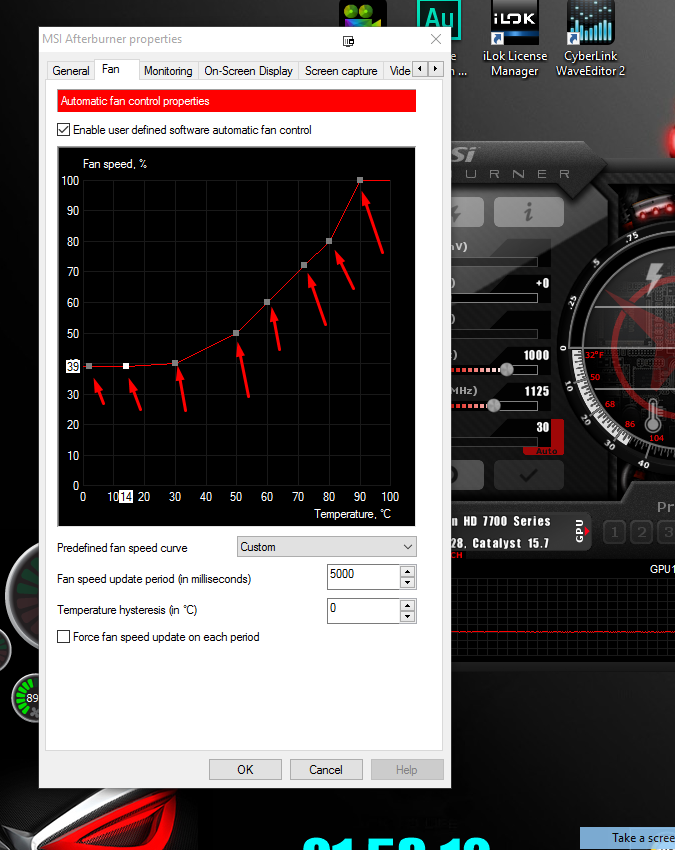The height and width of the screenshot is (850, 675).
Task: Click Afterburner's checkmark apply button
Action: point(529,475)
